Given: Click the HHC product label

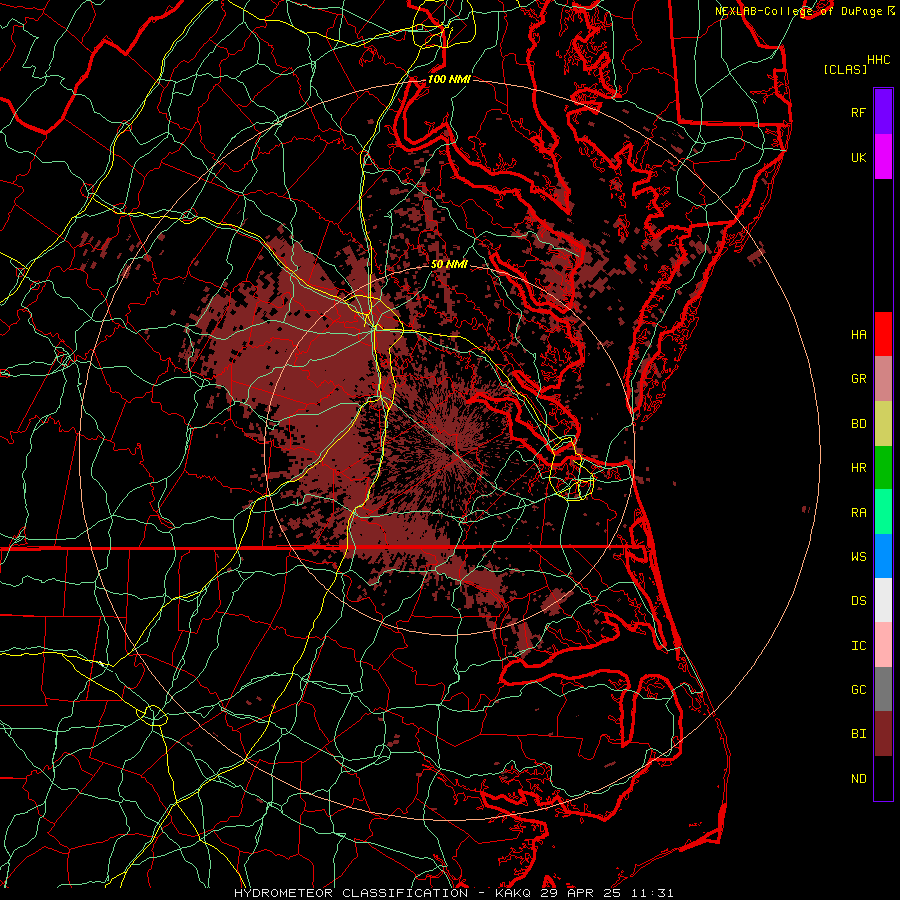Looking at the screenshot, I should 879,60.
